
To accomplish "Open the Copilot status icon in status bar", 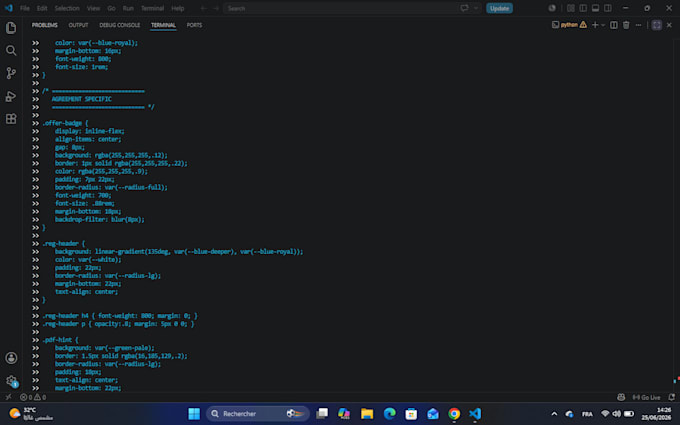I will (621, 397).
